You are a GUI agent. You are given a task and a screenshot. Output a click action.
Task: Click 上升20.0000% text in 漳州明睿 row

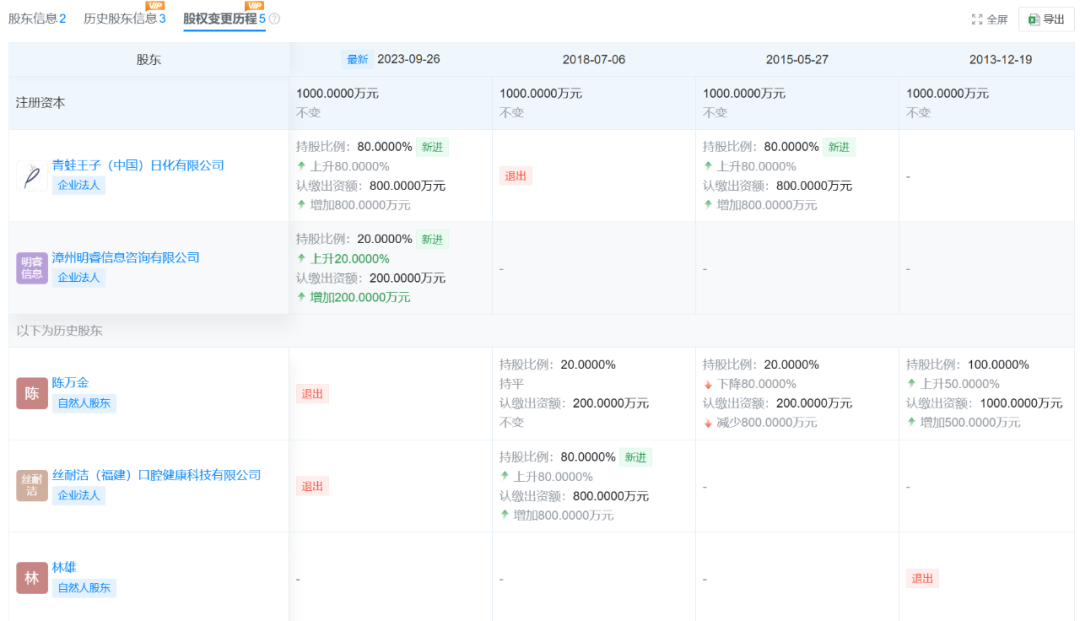coord(349,259)
